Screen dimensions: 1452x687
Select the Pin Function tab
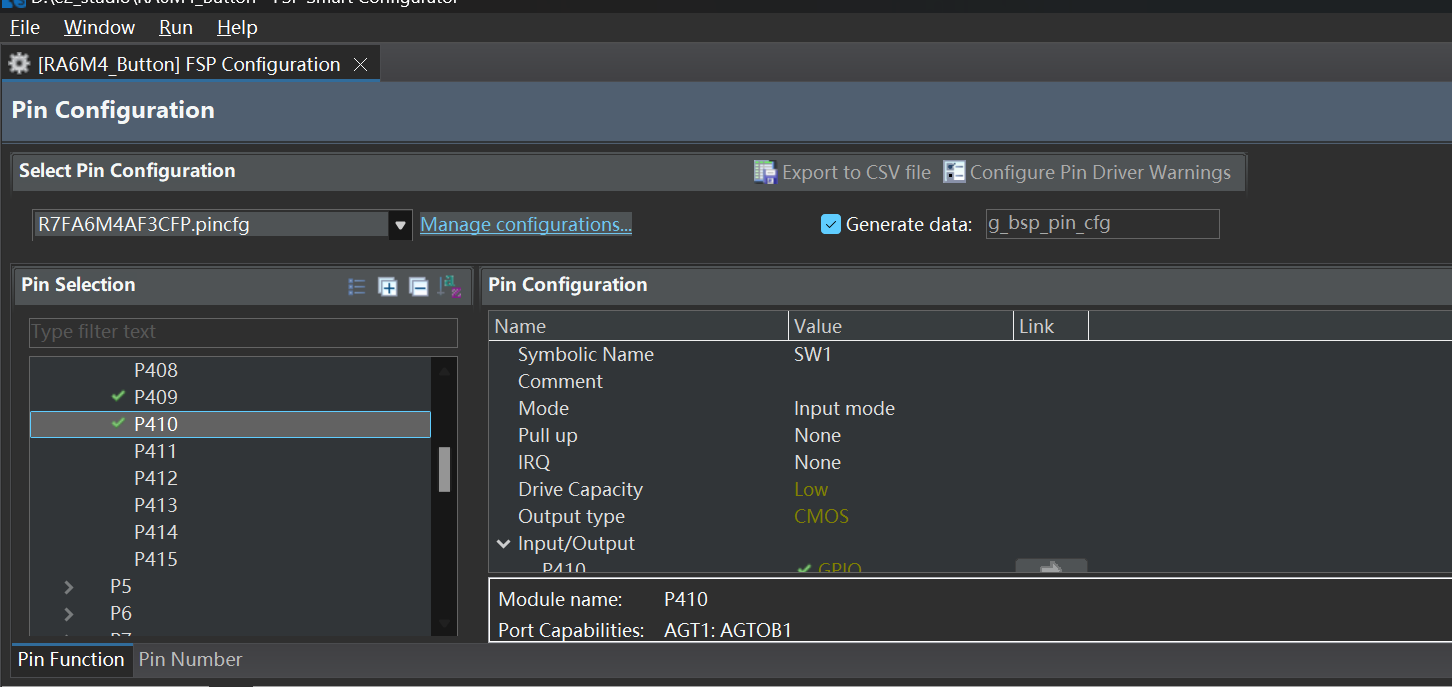(x=71, y=660)
